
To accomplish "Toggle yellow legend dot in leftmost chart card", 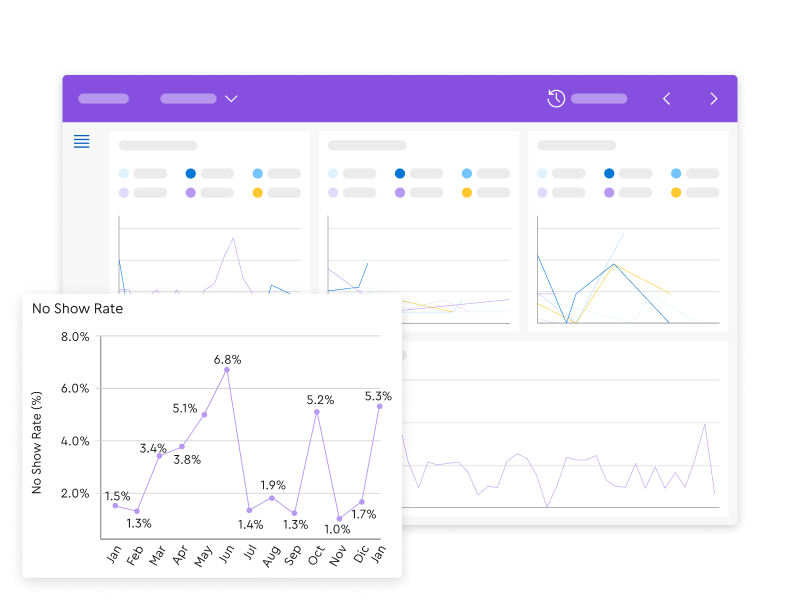I will [x=258, y=193].
